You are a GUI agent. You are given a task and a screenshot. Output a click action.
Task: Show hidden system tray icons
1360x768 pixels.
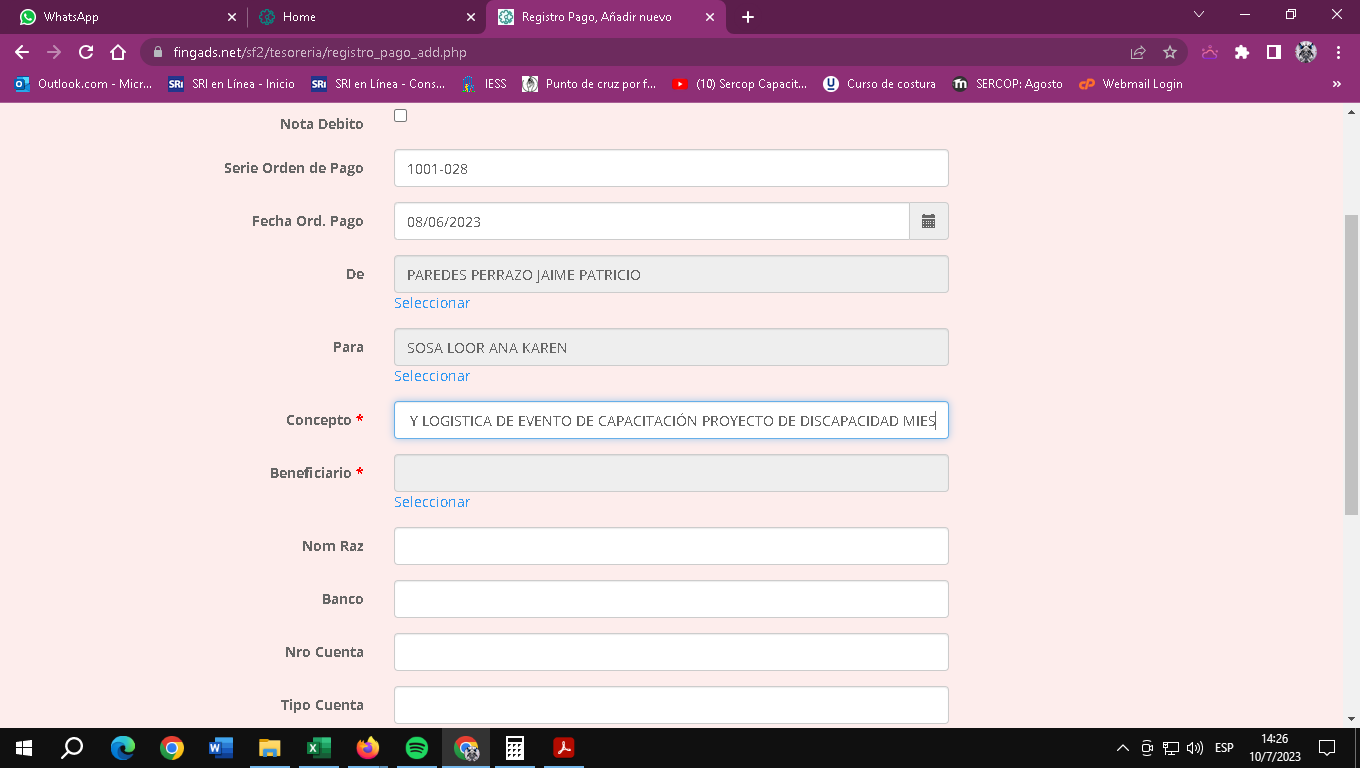(1122, 748)
